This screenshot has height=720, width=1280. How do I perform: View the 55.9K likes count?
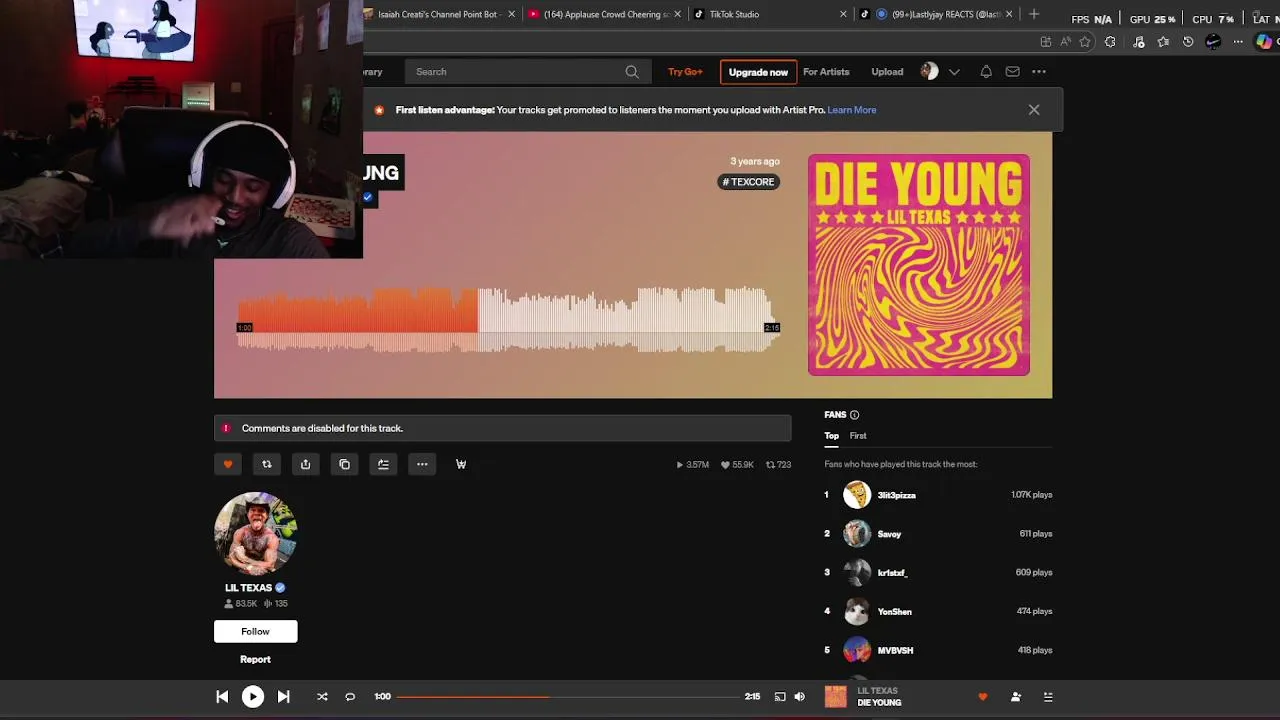(x=737, y=465)
